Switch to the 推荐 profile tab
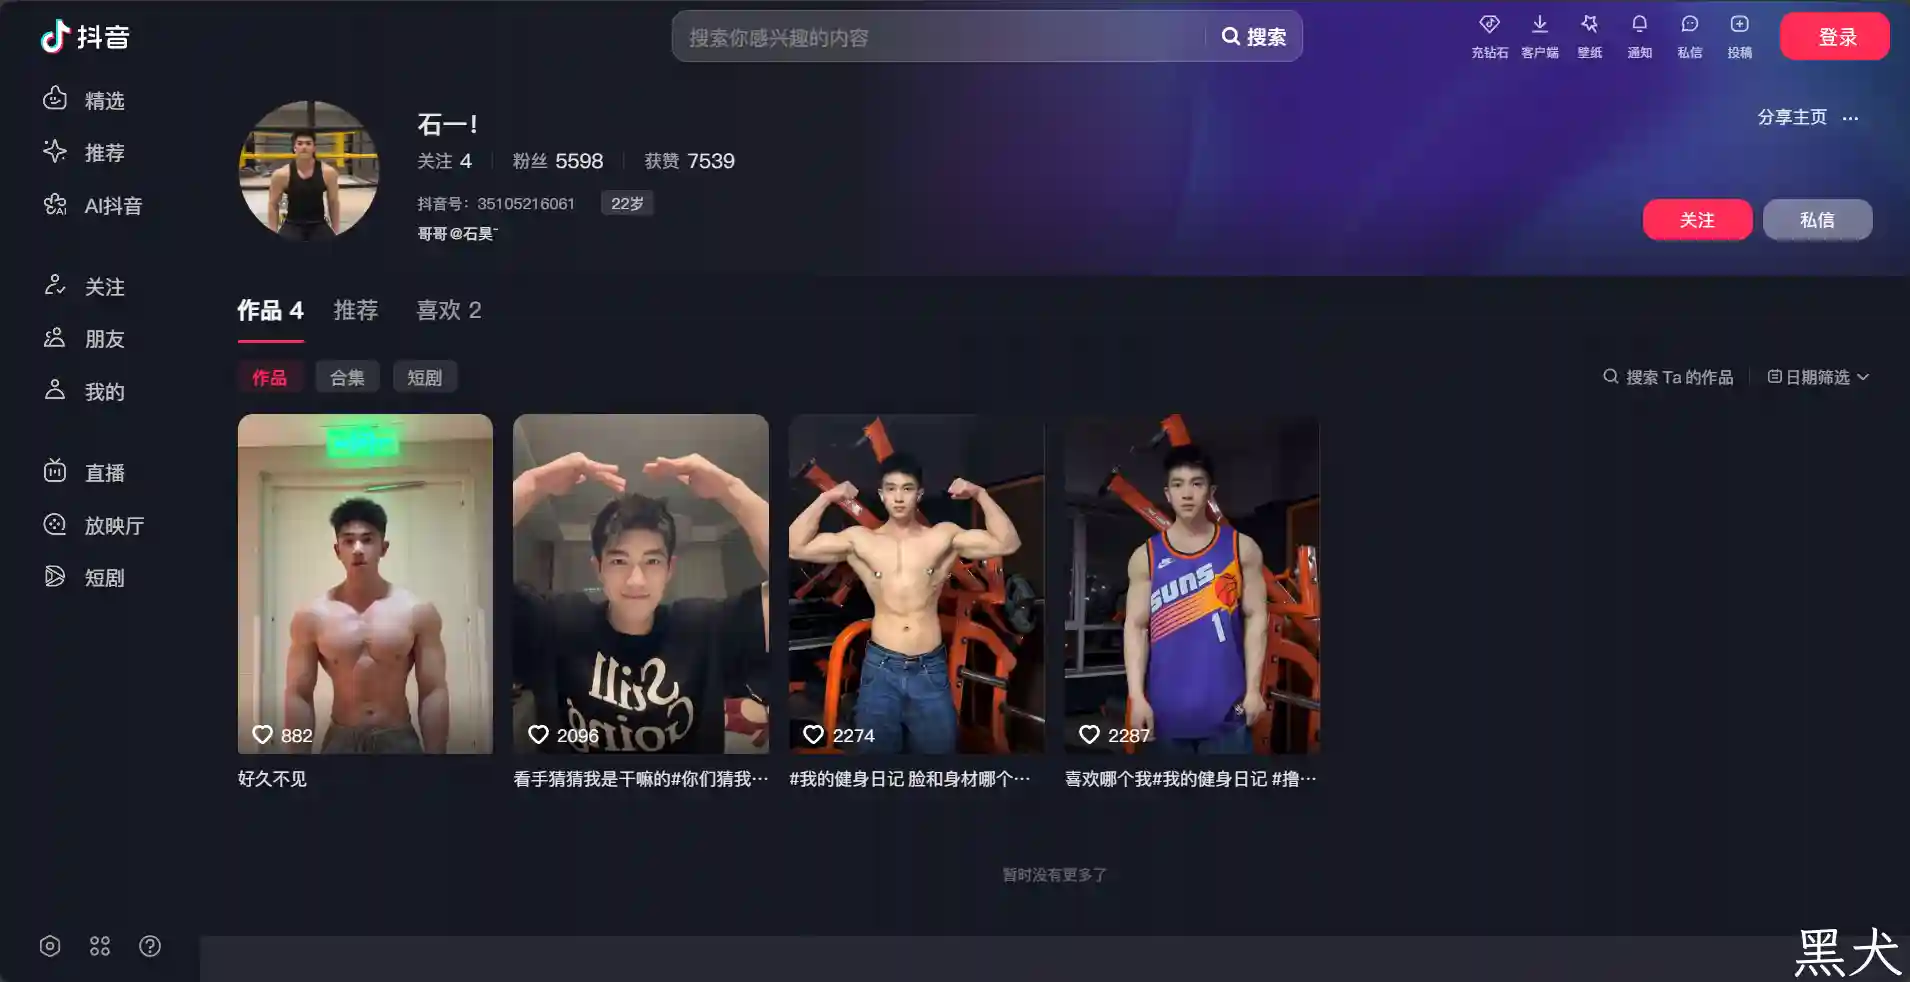 (355, 310)
